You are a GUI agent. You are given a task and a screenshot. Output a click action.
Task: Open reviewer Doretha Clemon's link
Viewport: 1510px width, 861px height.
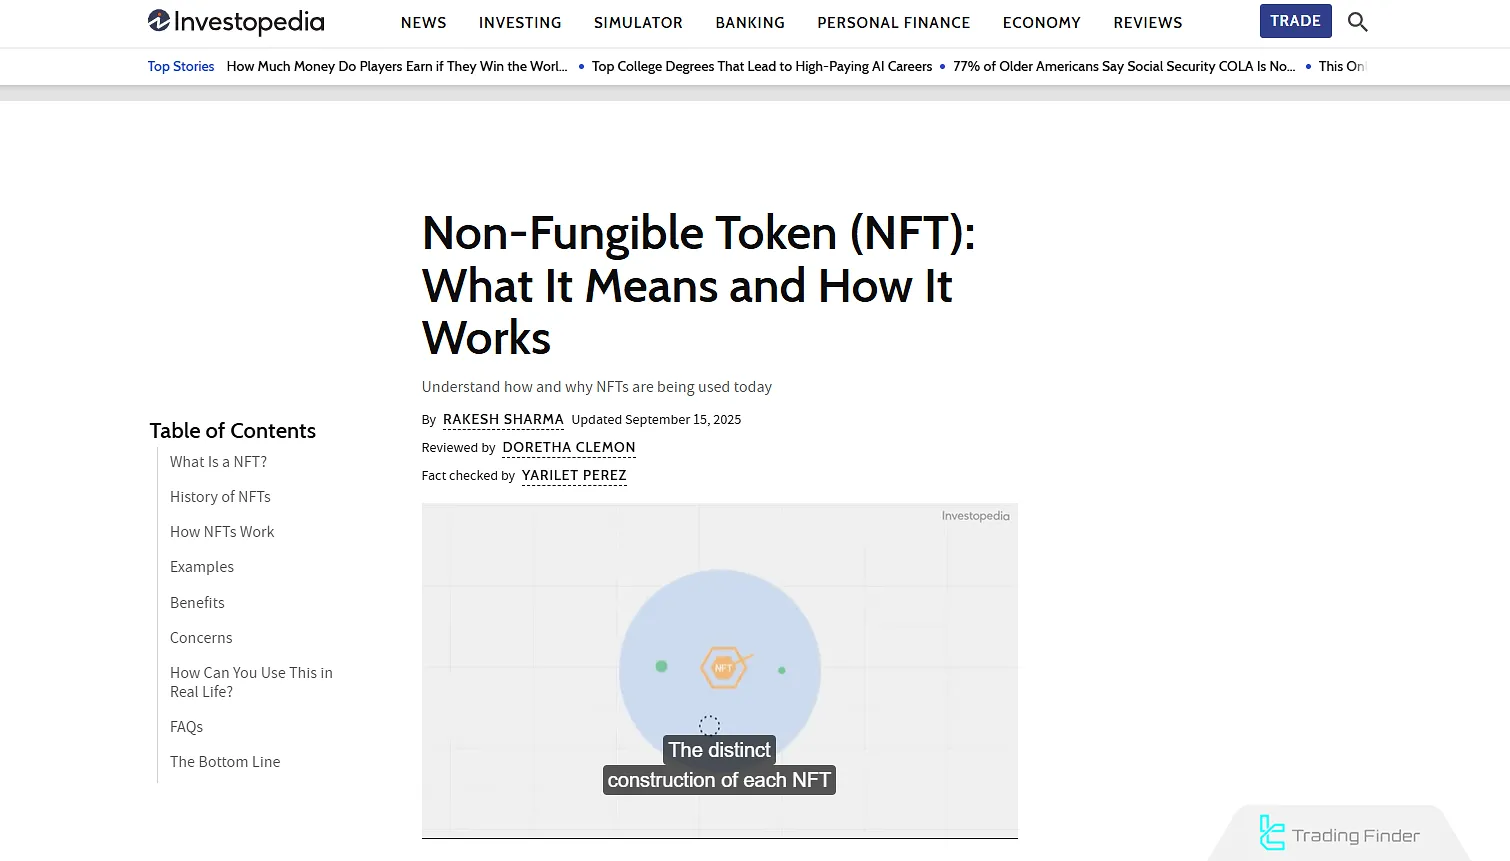point(569,448)
